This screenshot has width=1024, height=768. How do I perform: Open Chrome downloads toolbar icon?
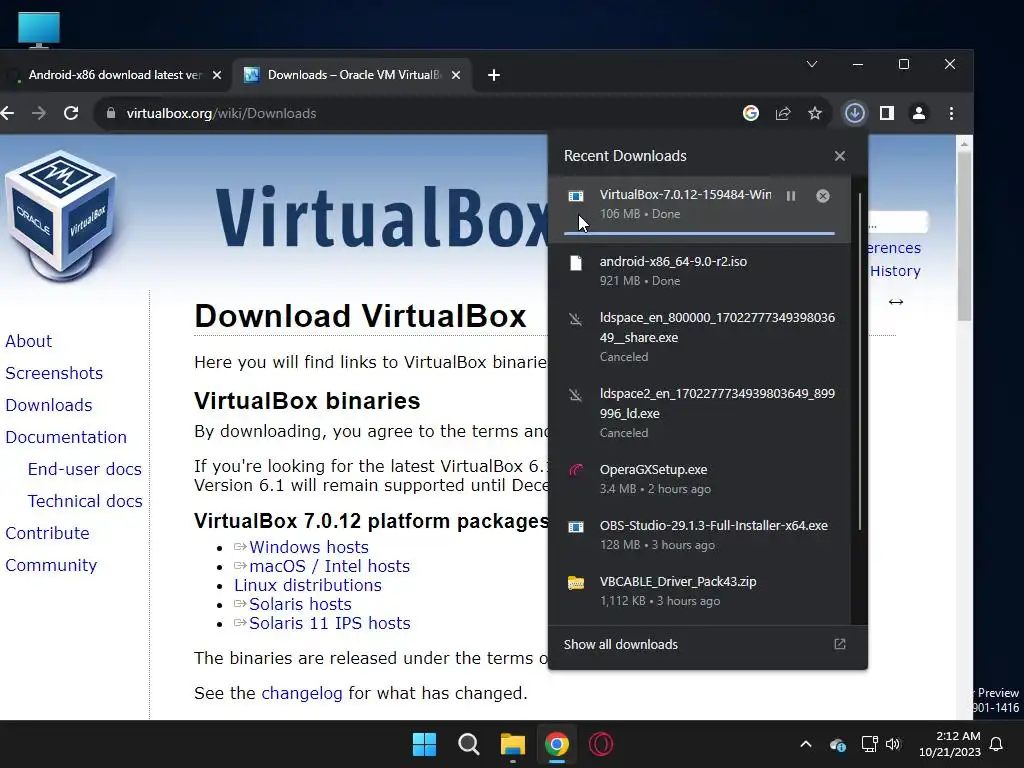pyautogui.click(x=854, y=113)
